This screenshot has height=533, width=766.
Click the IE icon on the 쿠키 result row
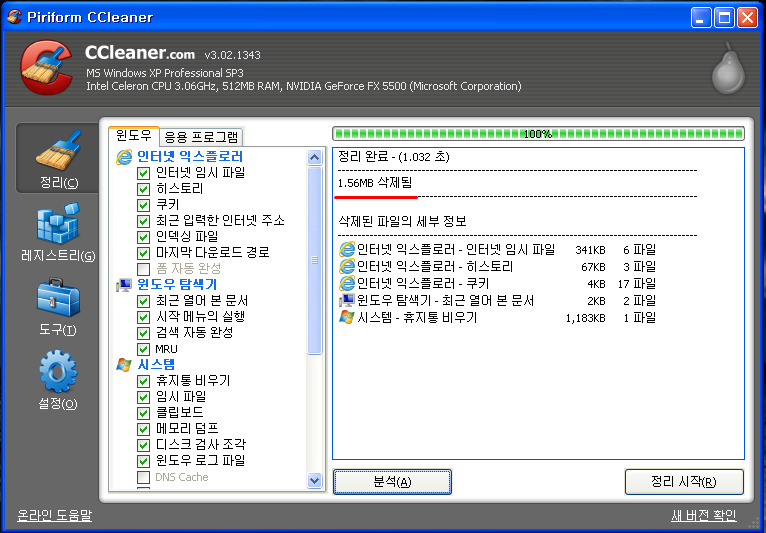(x=346, y=283)
